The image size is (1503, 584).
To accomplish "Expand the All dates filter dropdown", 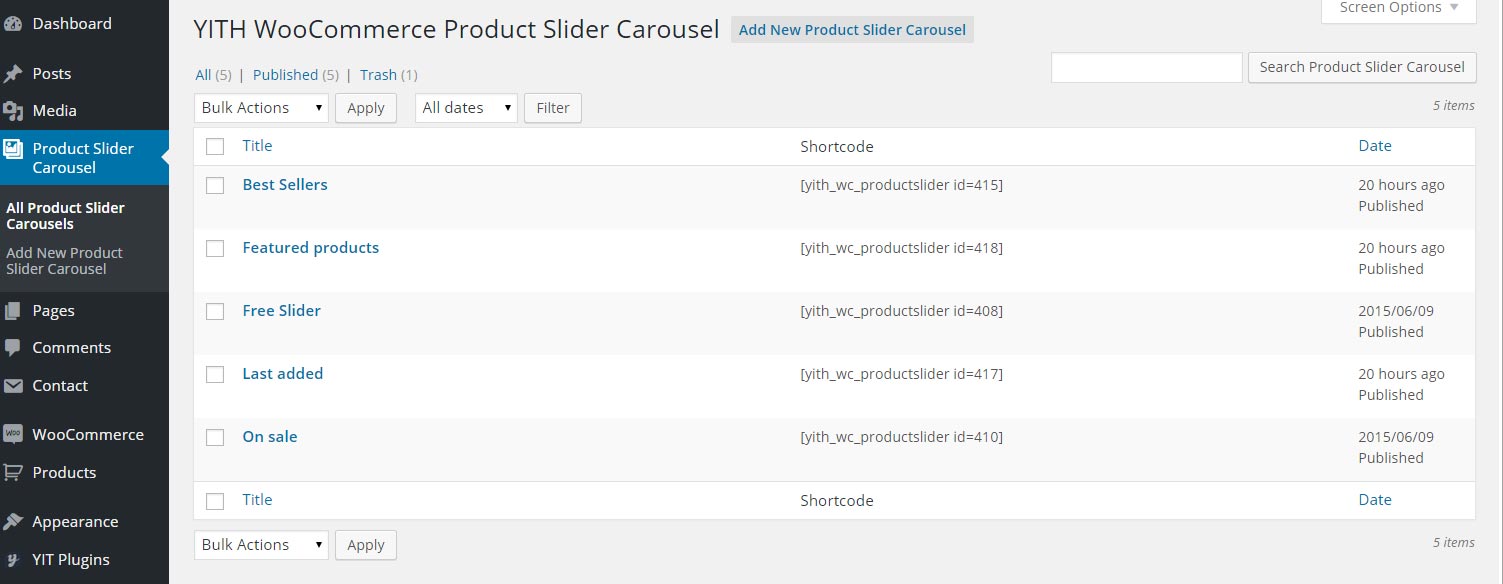I will tap(466, 108).
